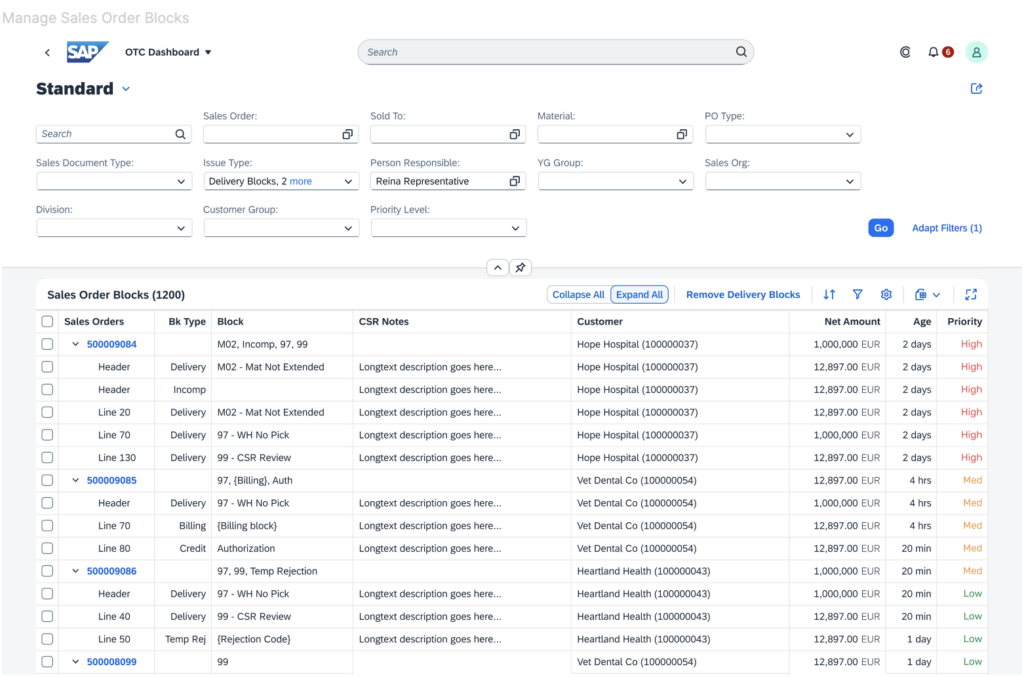The image size is (1024, 677).
Task: Open the Standard view variant dropdown
Action: [x=126, y=89]
